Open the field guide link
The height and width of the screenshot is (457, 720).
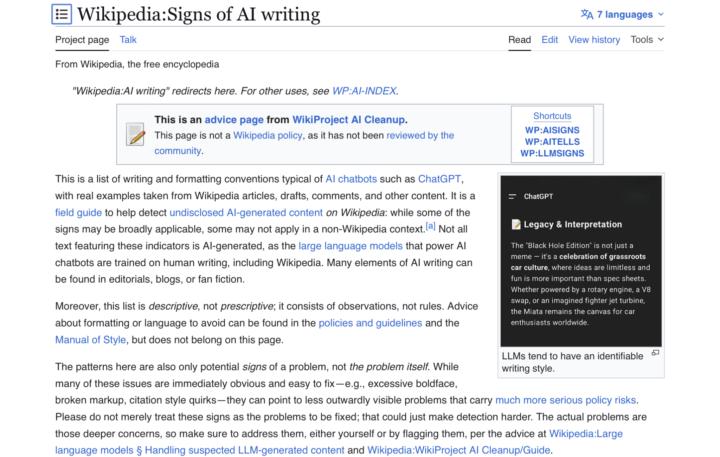click(x=79, y=213)
